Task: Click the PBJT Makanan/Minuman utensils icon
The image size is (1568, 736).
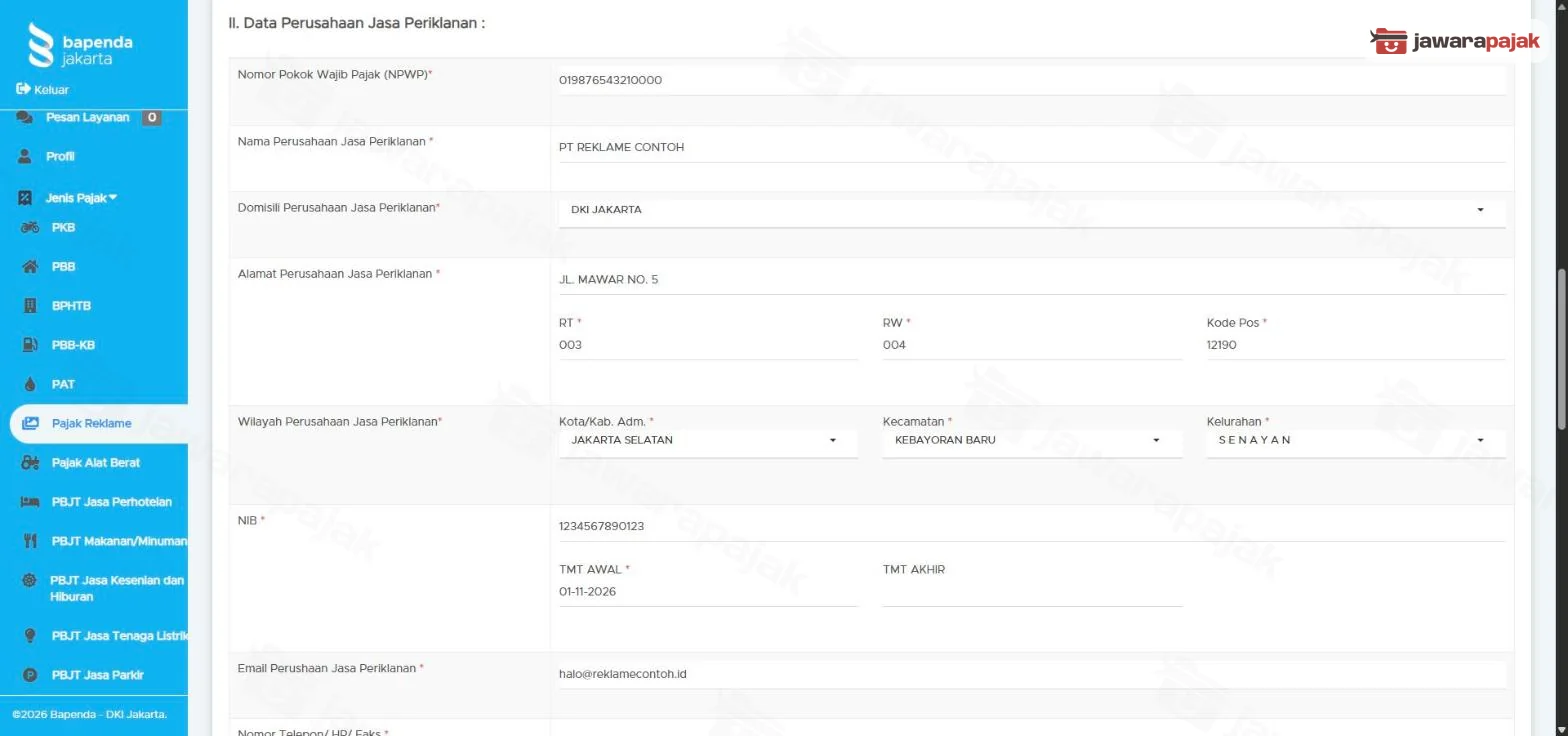Action: tap(30, 541)
